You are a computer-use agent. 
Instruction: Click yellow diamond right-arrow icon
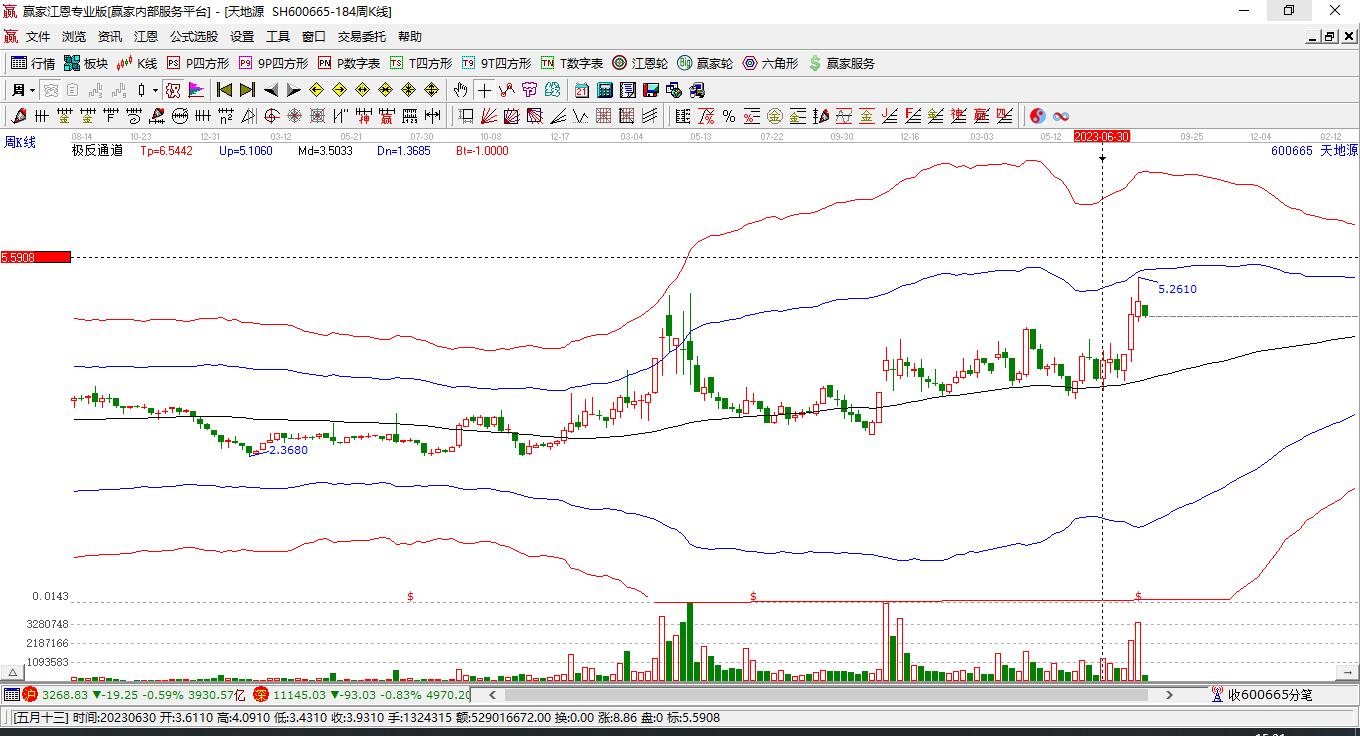pyautogui.click(x=340, y=90)
